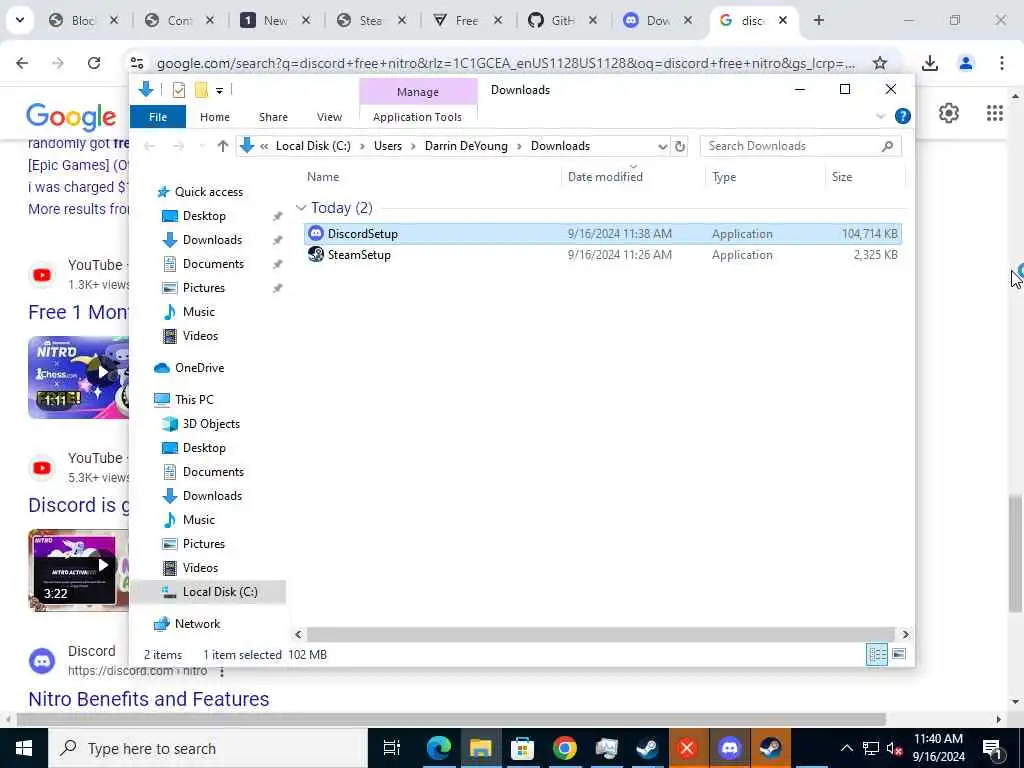Switch to the GitHub browser tab

(x=562, y=21)
